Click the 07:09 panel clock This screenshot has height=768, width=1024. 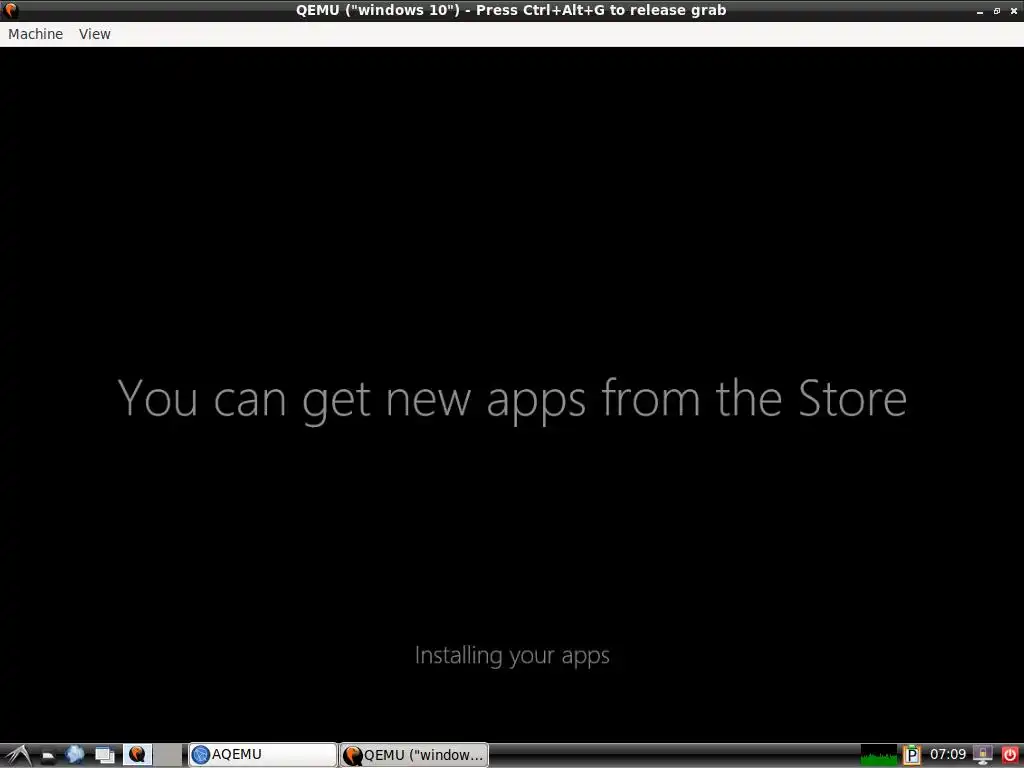click(948, 754)
